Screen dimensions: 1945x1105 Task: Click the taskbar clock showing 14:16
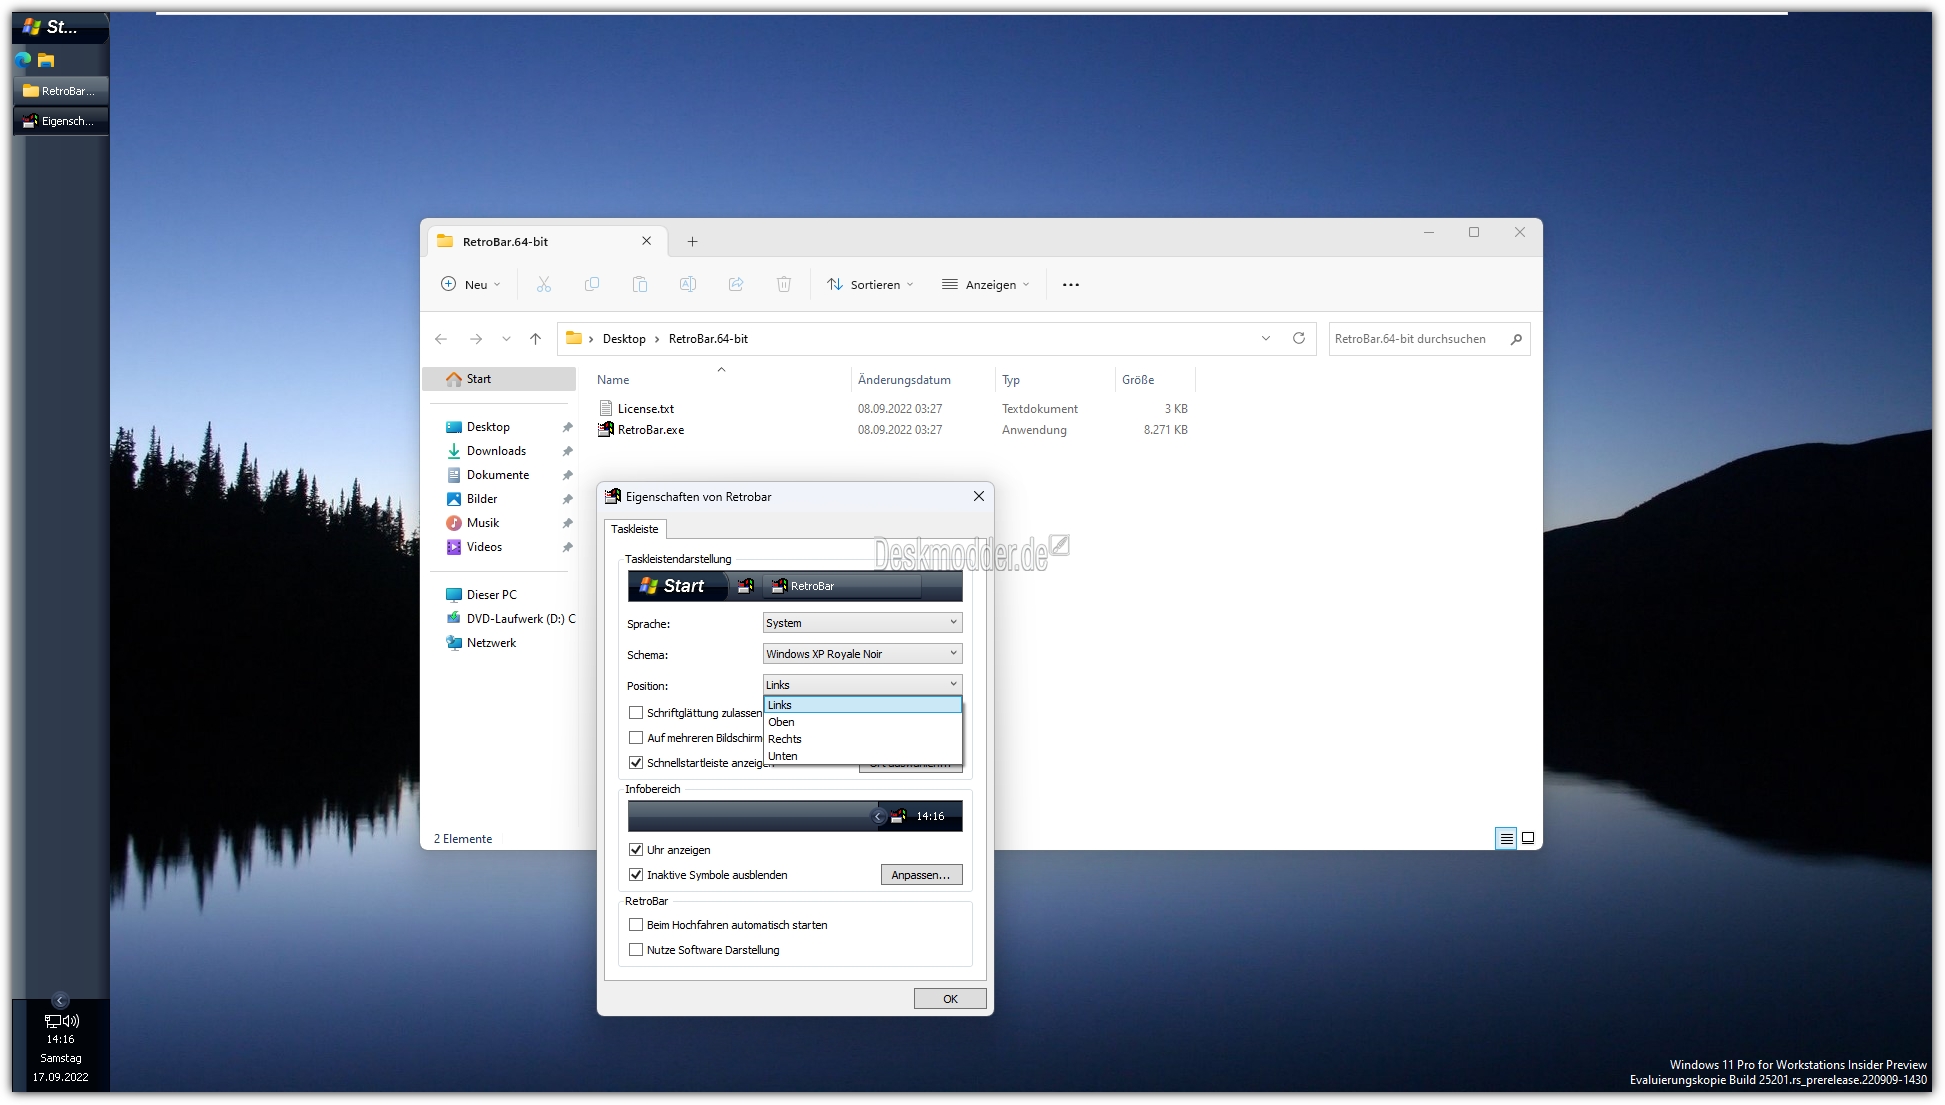[x=60, y=1039]
